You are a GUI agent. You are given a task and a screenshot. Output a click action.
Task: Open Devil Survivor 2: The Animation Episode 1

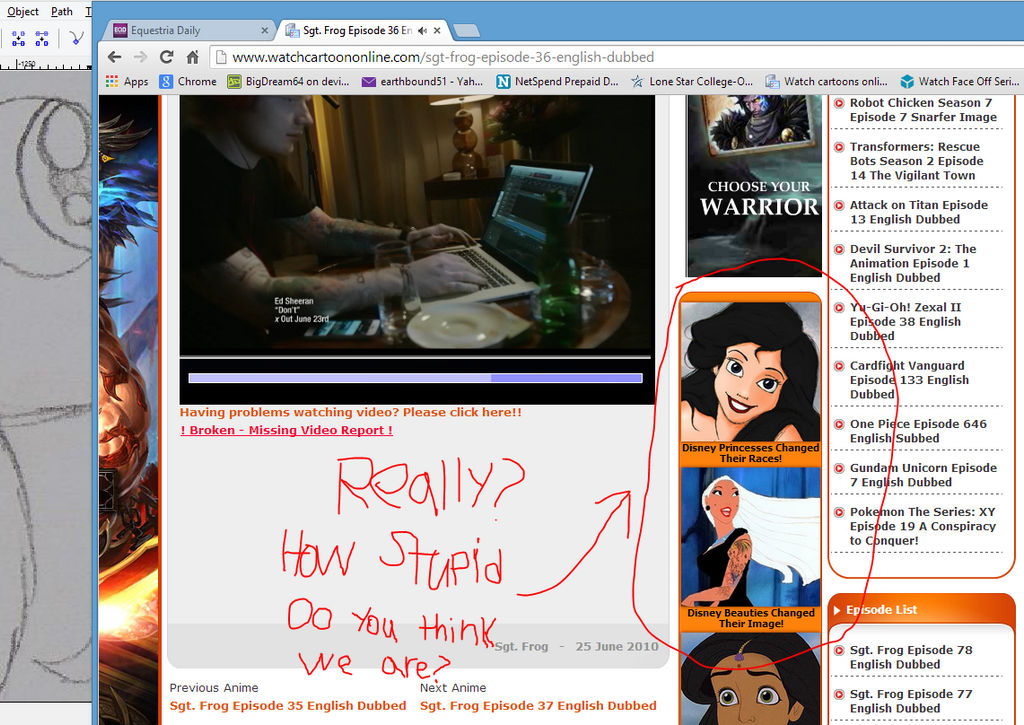point(912,263)
